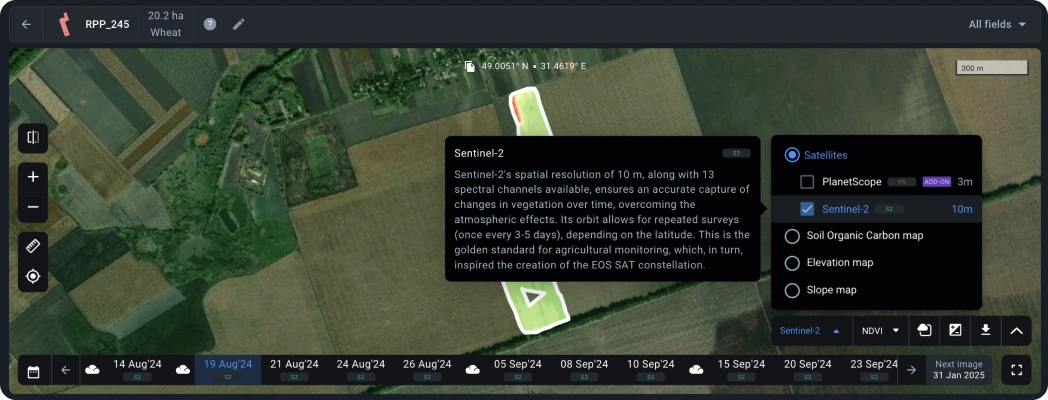Screen dimensions: 1048x400
Task: Select the 26 Aug'24 image date
Action: [427, 369]
